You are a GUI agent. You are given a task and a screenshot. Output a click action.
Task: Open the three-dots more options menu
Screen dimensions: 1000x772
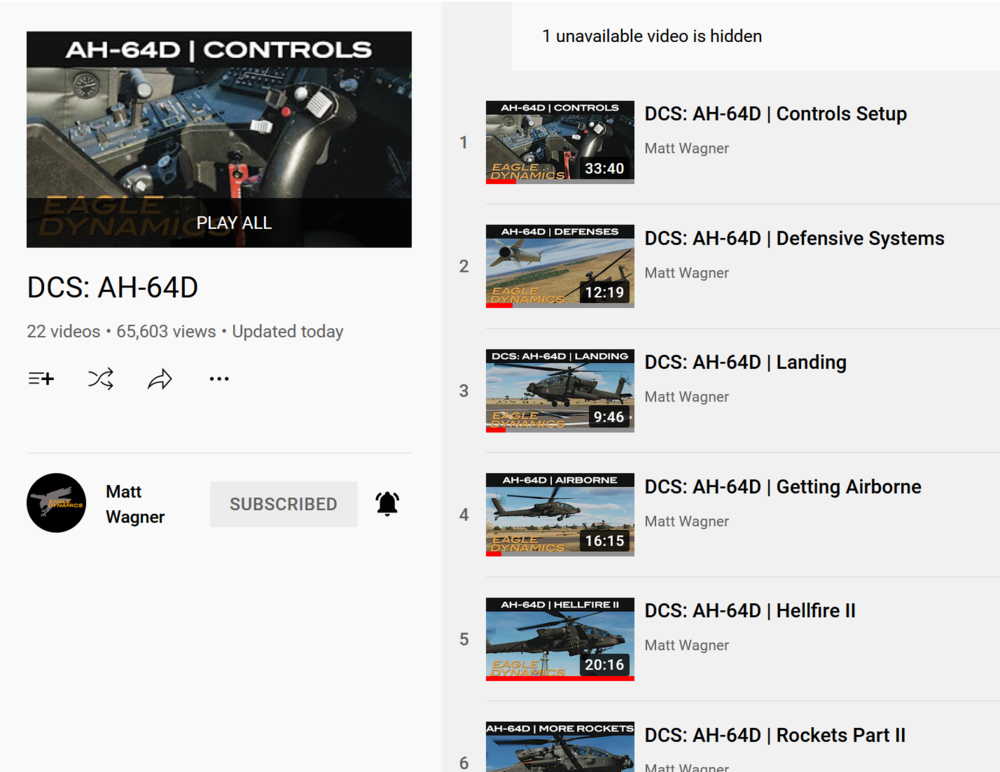(x=219, y=379)
